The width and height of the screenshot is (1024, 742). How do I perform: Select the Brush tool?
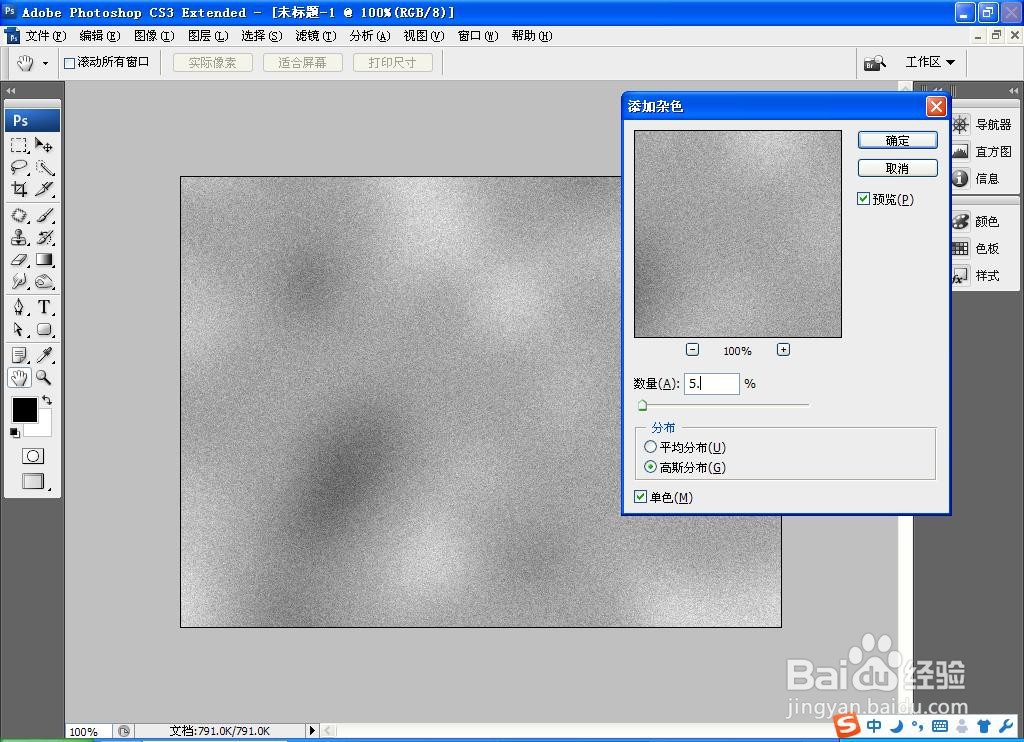pos(44,215)
